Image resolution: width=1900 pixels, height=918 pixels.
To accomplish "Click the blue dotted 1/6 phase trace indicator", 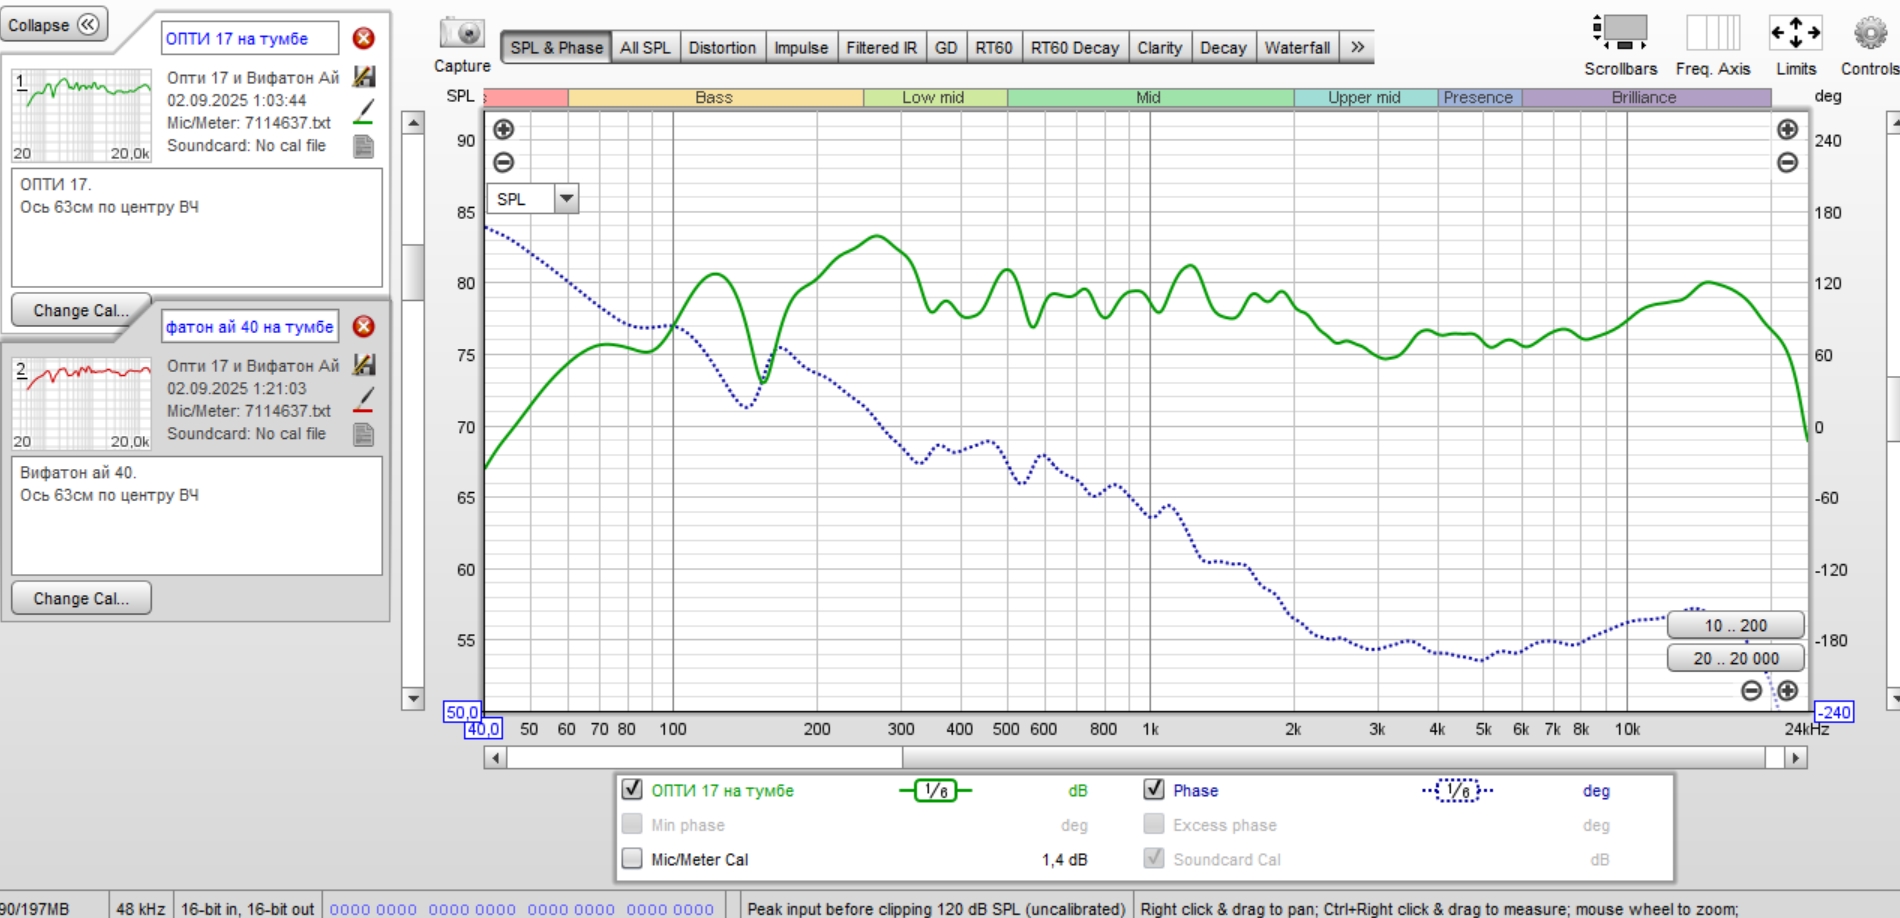I will pos(1458,791).
